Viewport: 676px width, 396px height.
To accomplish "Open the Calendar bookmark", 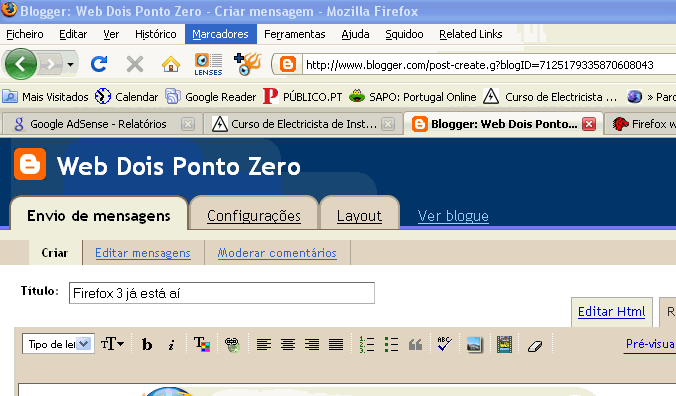I will [x=126, y=97].
